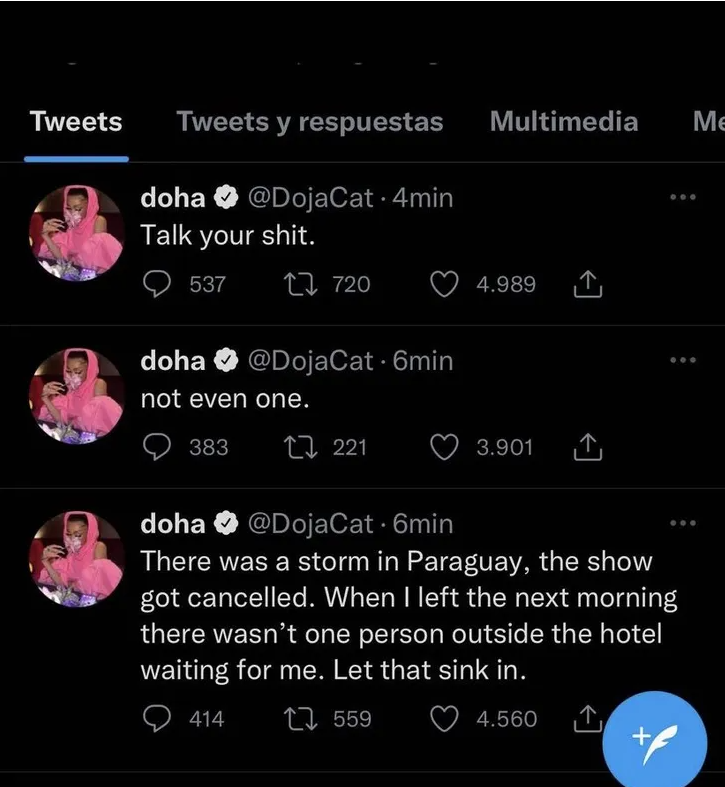Reply to the "Talk your shit." tweet

[x=157, y=285]
